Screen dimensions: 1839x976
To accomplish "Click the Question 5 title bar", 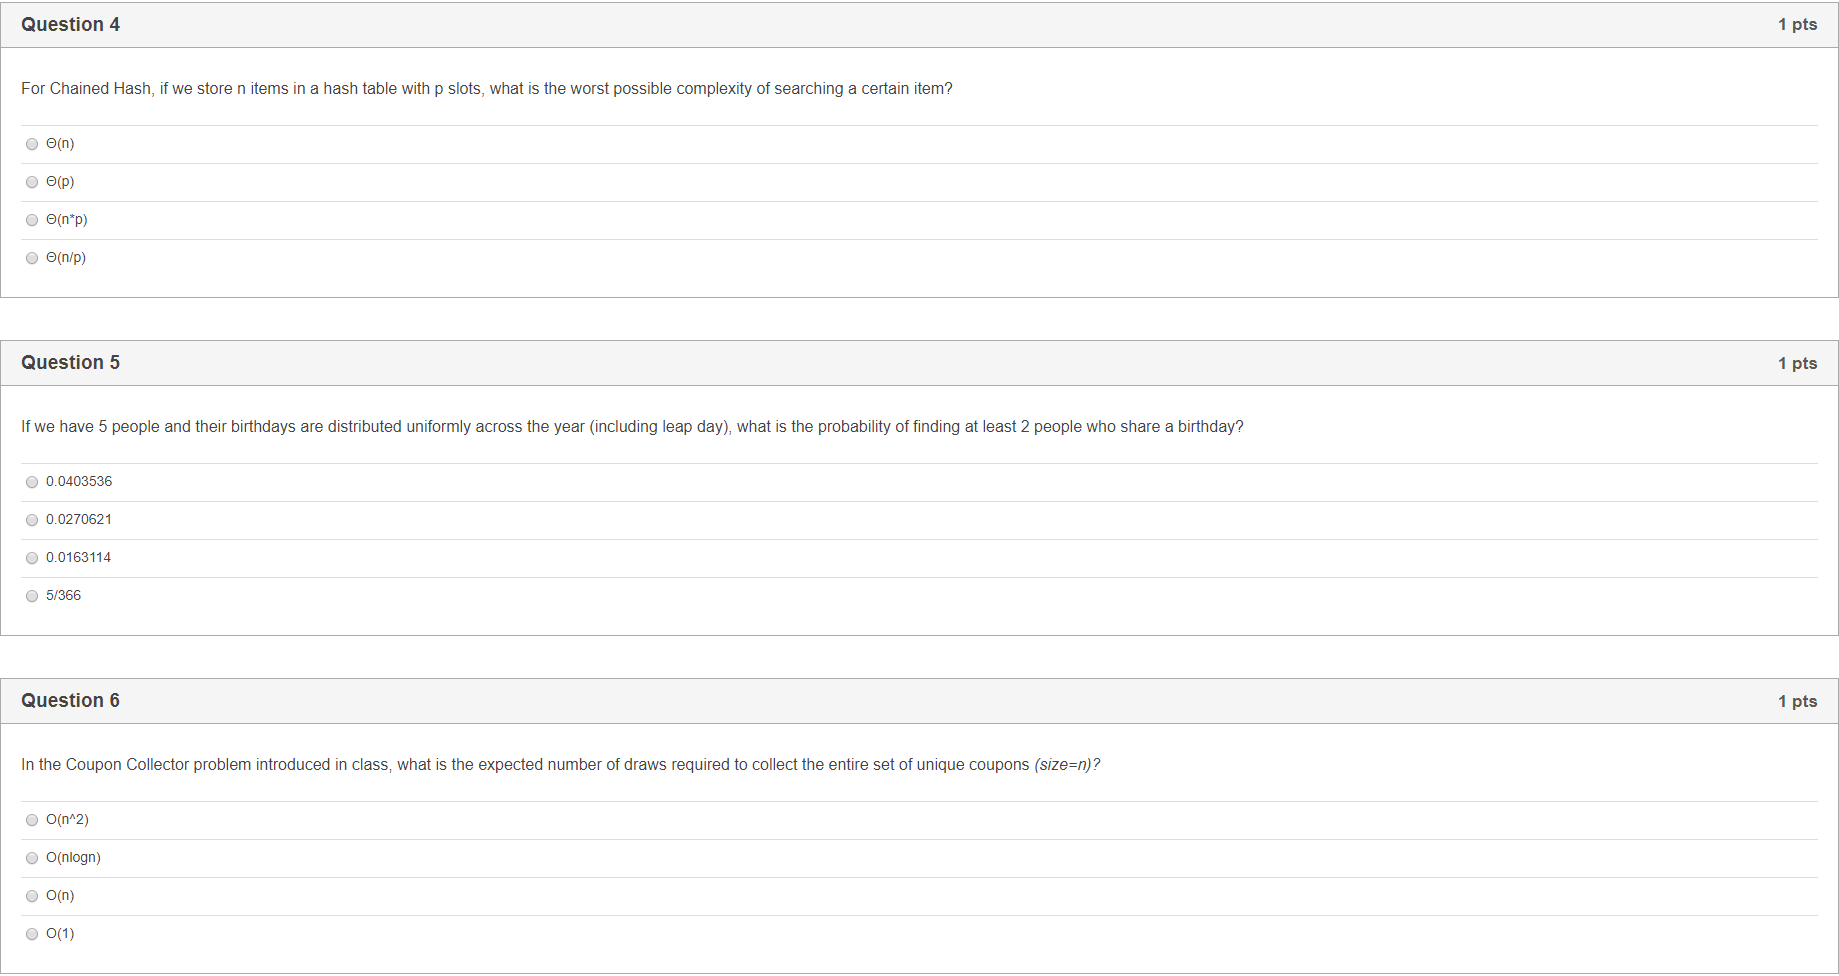I will (x=70, y=362).
